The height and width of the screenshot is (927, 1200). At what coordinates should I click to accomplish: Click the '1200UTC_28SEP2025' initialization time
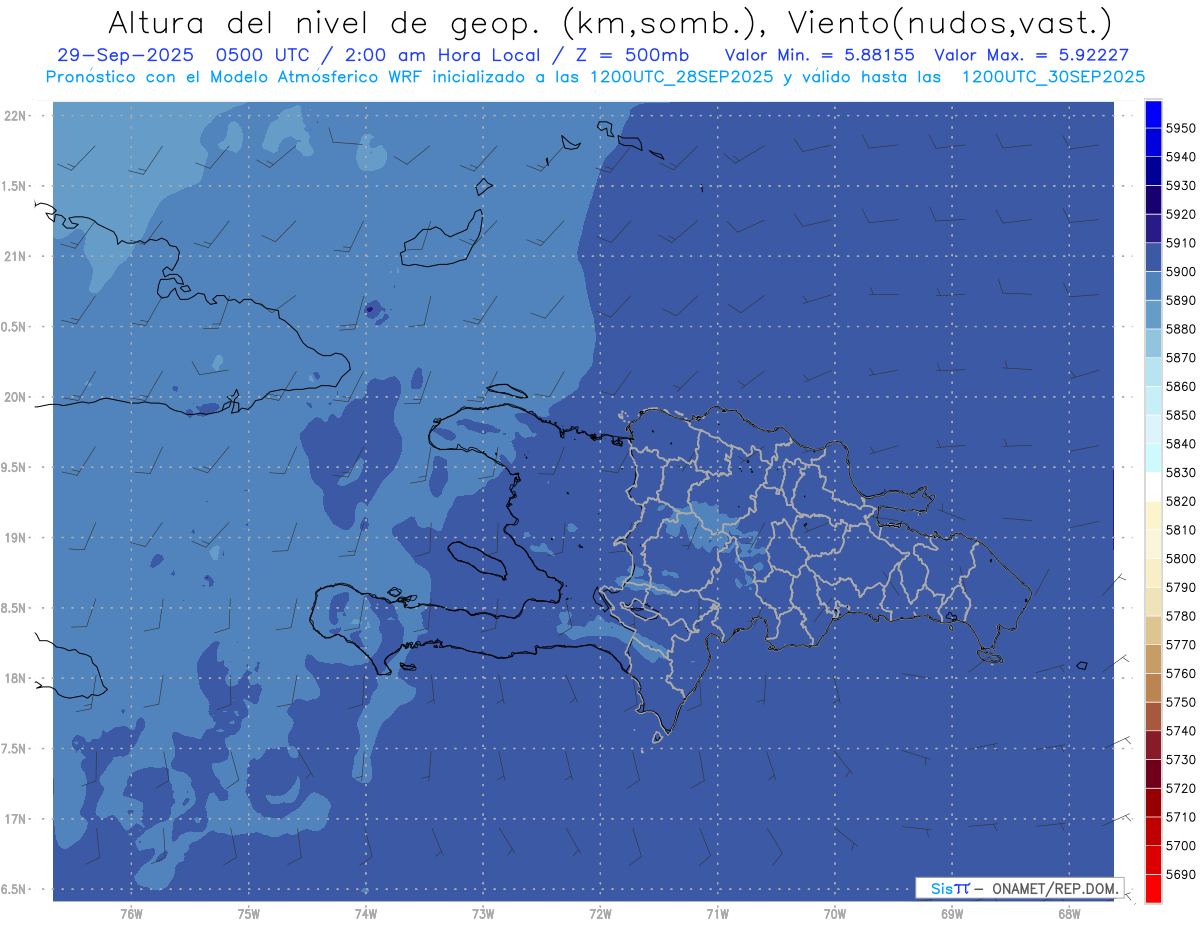click(x=681, y=77)
